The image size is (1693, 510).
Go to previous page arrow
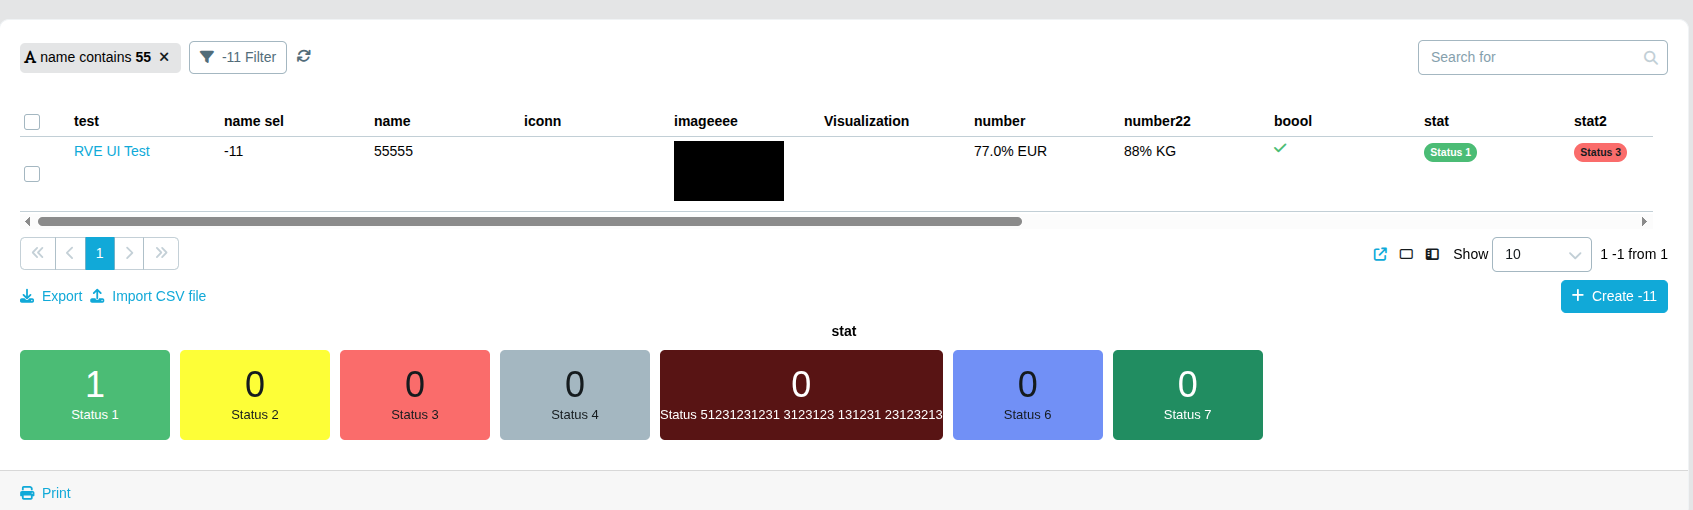70,253
